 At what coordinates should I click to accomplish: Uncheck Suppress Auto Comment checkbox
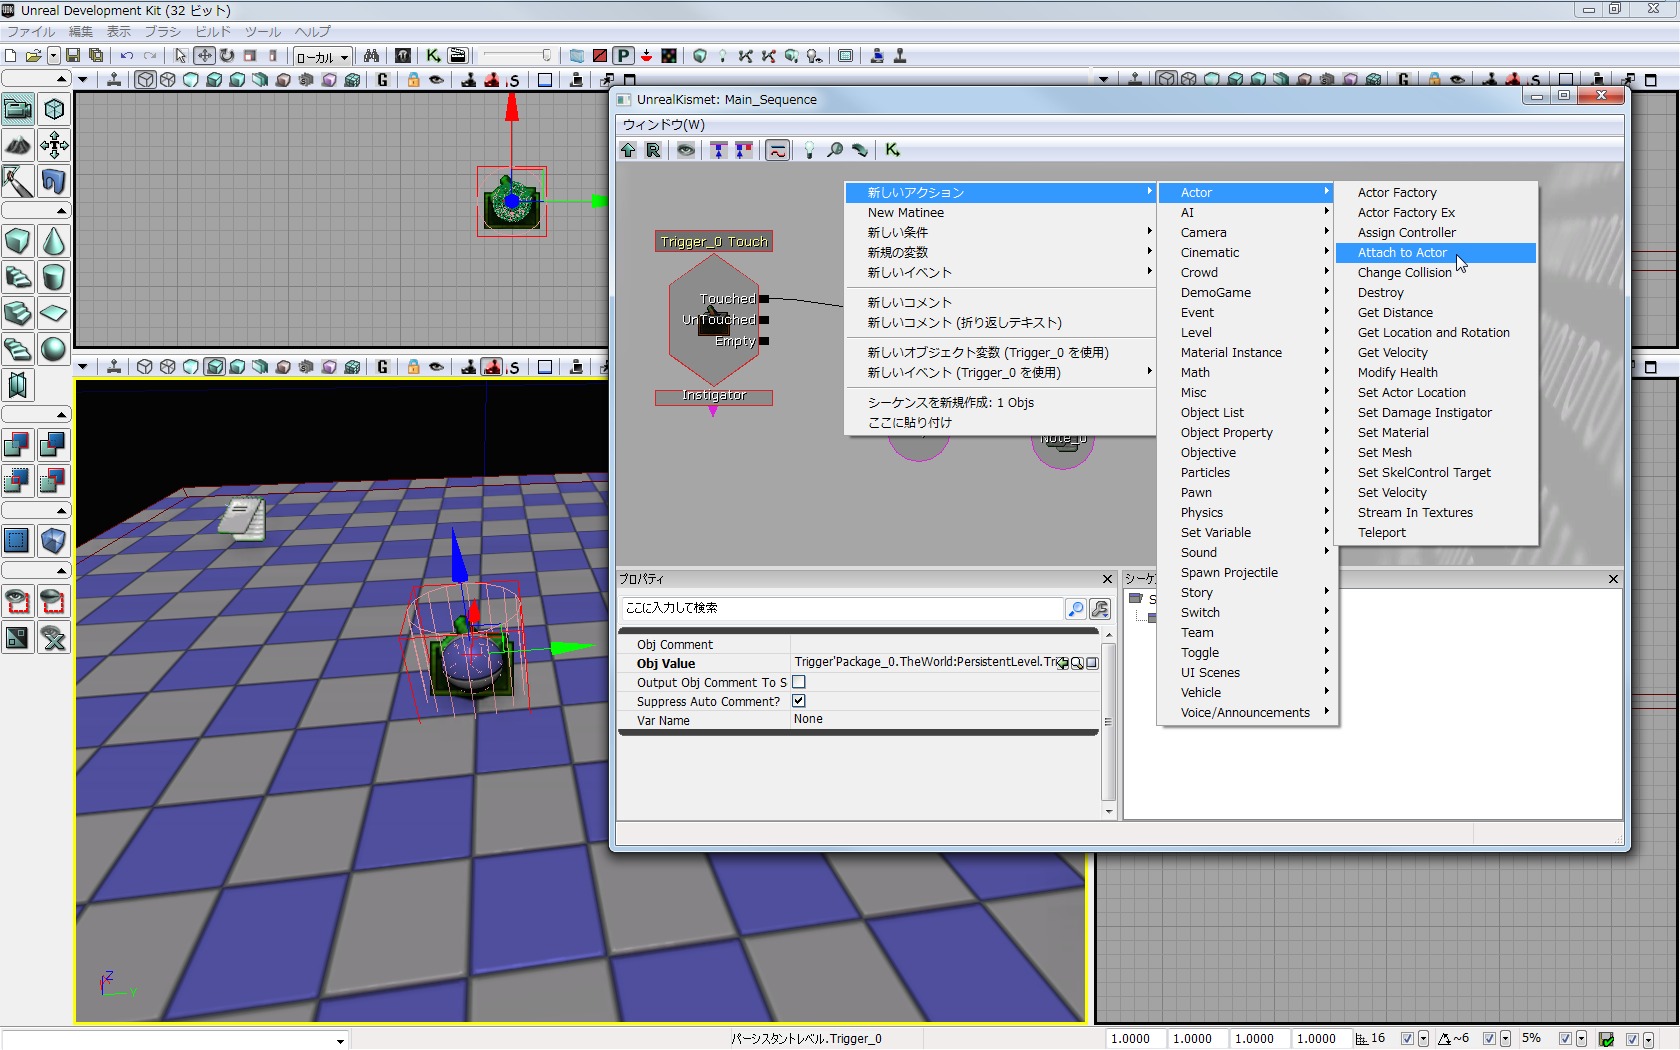click(x=799, y=701)
